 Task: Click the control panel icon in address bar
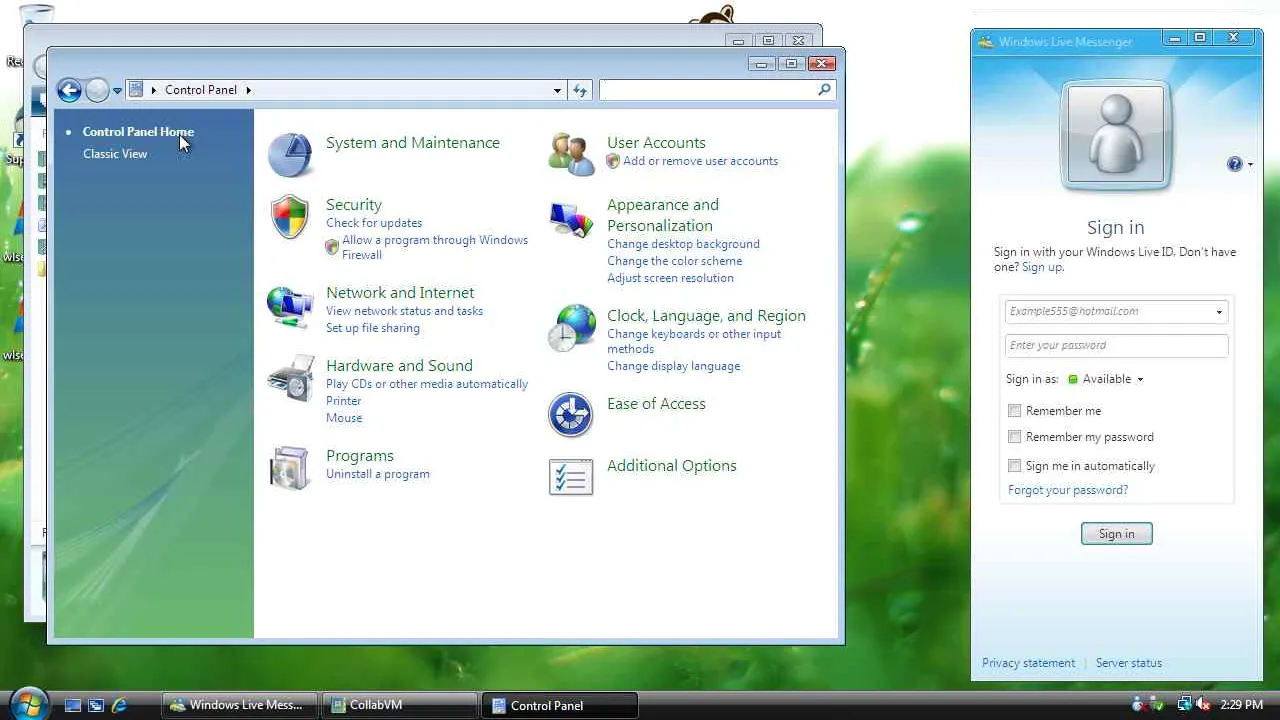coord(137,90)
